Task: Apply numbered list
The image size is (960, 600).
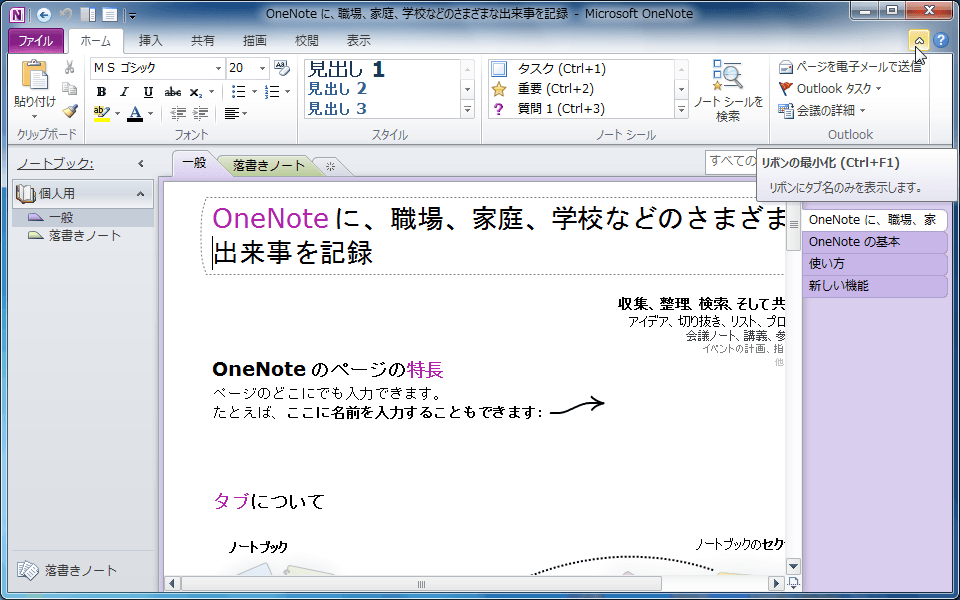Action: 272,92
